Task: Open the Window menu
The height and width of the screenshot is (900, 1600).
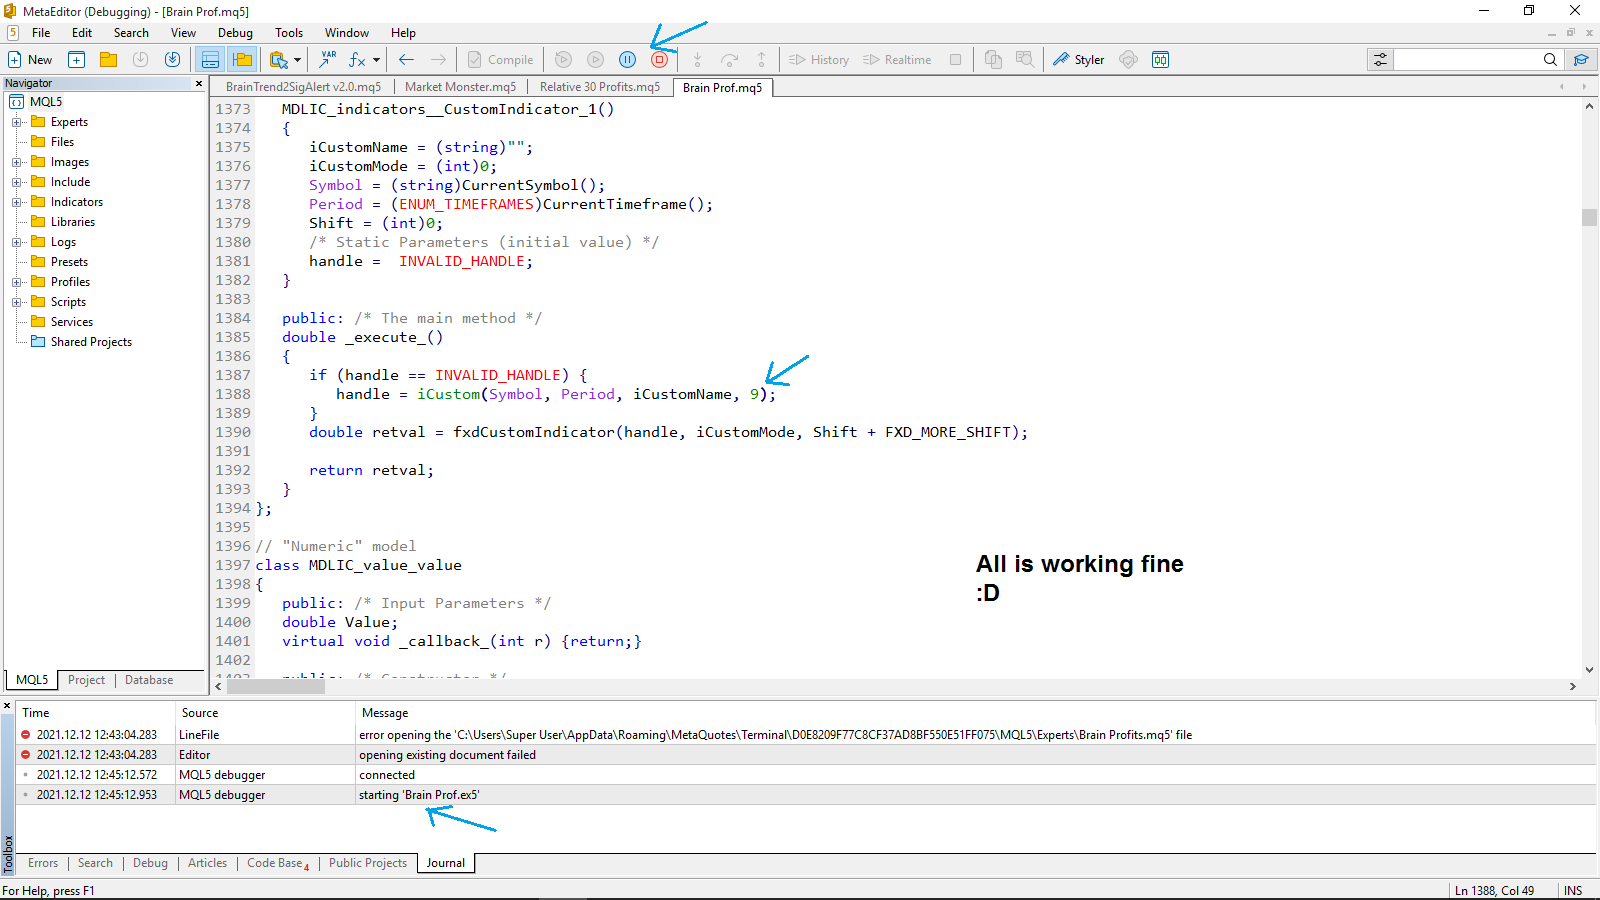Action: tap(347, 33)
